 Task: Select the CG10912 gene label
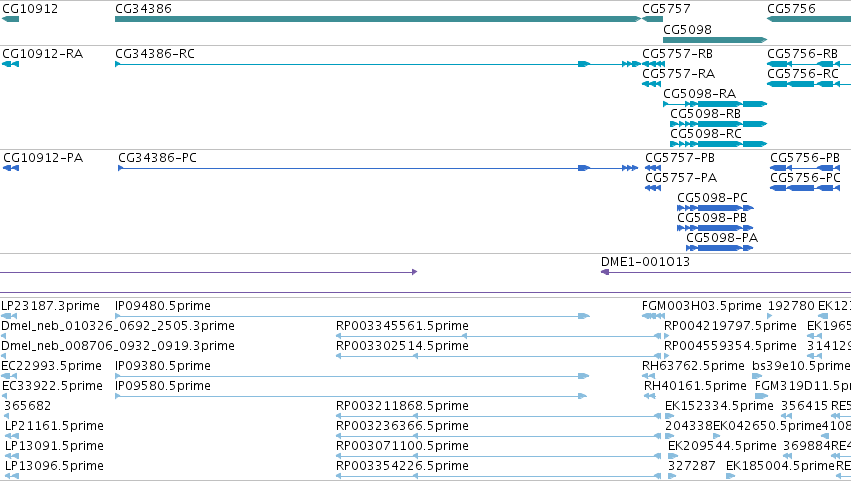pyautogui.click(x=30, y=9)
